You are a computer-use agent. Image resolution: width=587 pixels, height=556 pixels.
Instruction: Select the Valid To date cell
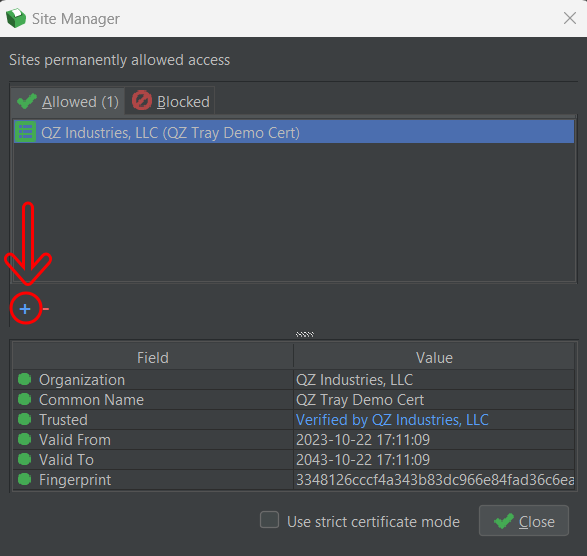point(434,460)
